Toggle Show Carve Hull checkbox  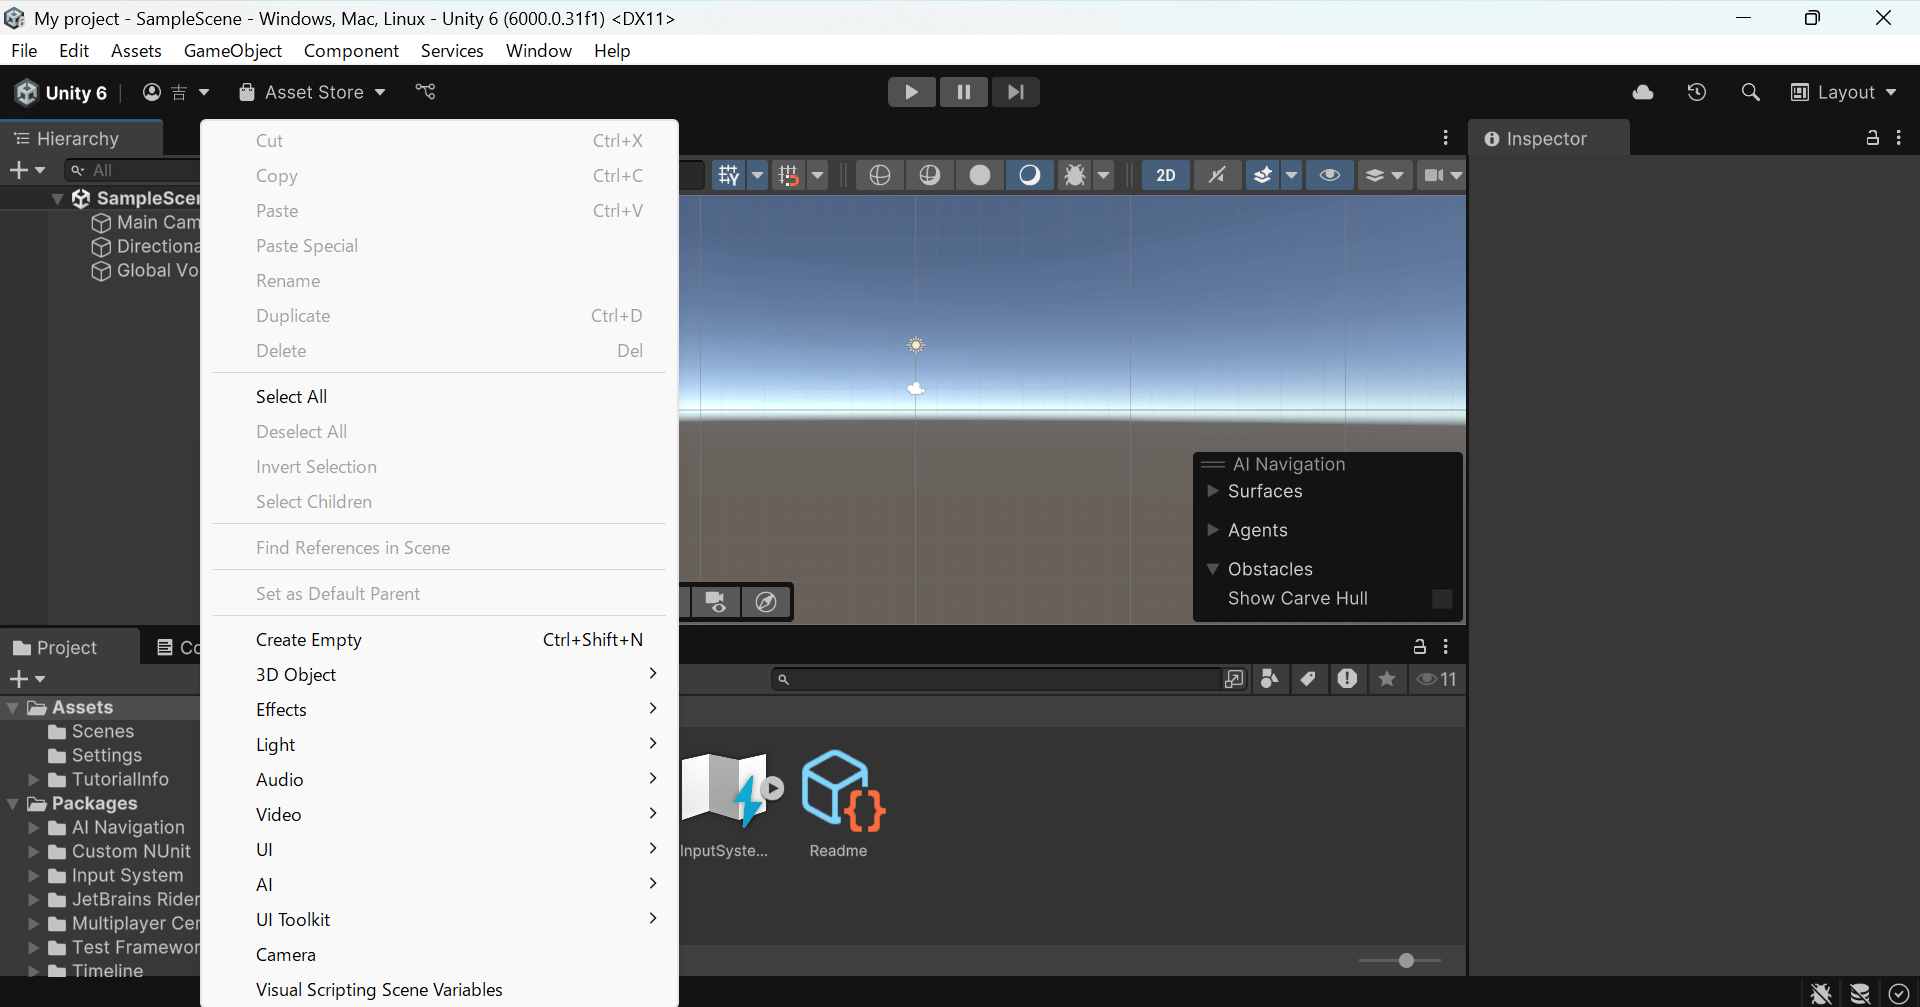coord(1442,598)
